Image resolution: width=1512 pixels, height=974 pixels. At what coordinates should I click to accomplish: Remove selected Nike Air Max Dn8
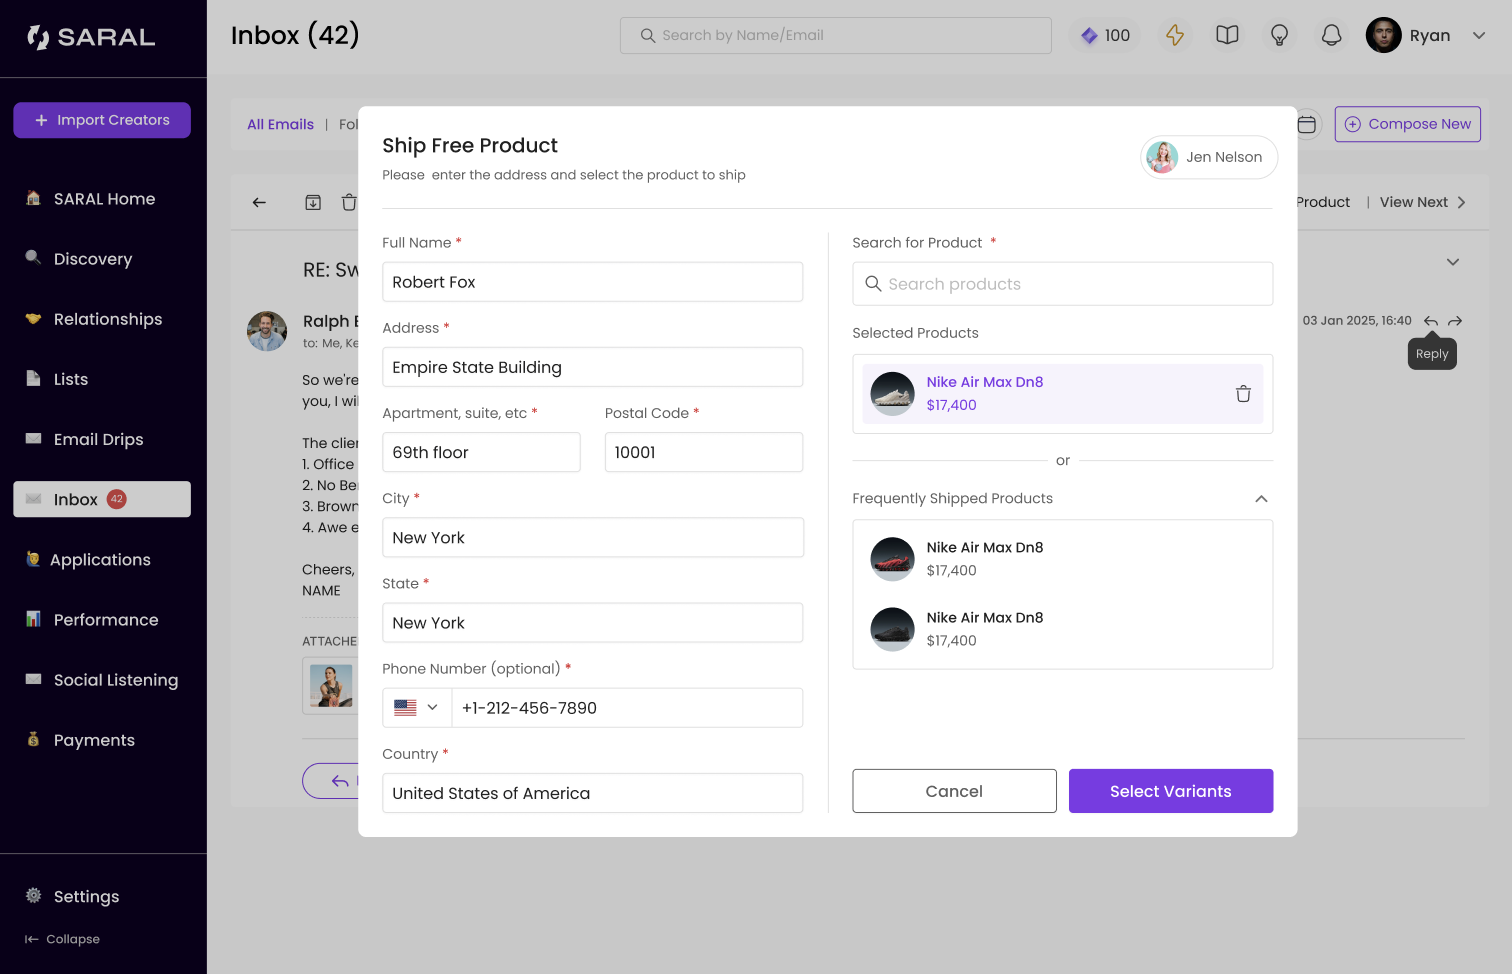(x=1243, y=394)
